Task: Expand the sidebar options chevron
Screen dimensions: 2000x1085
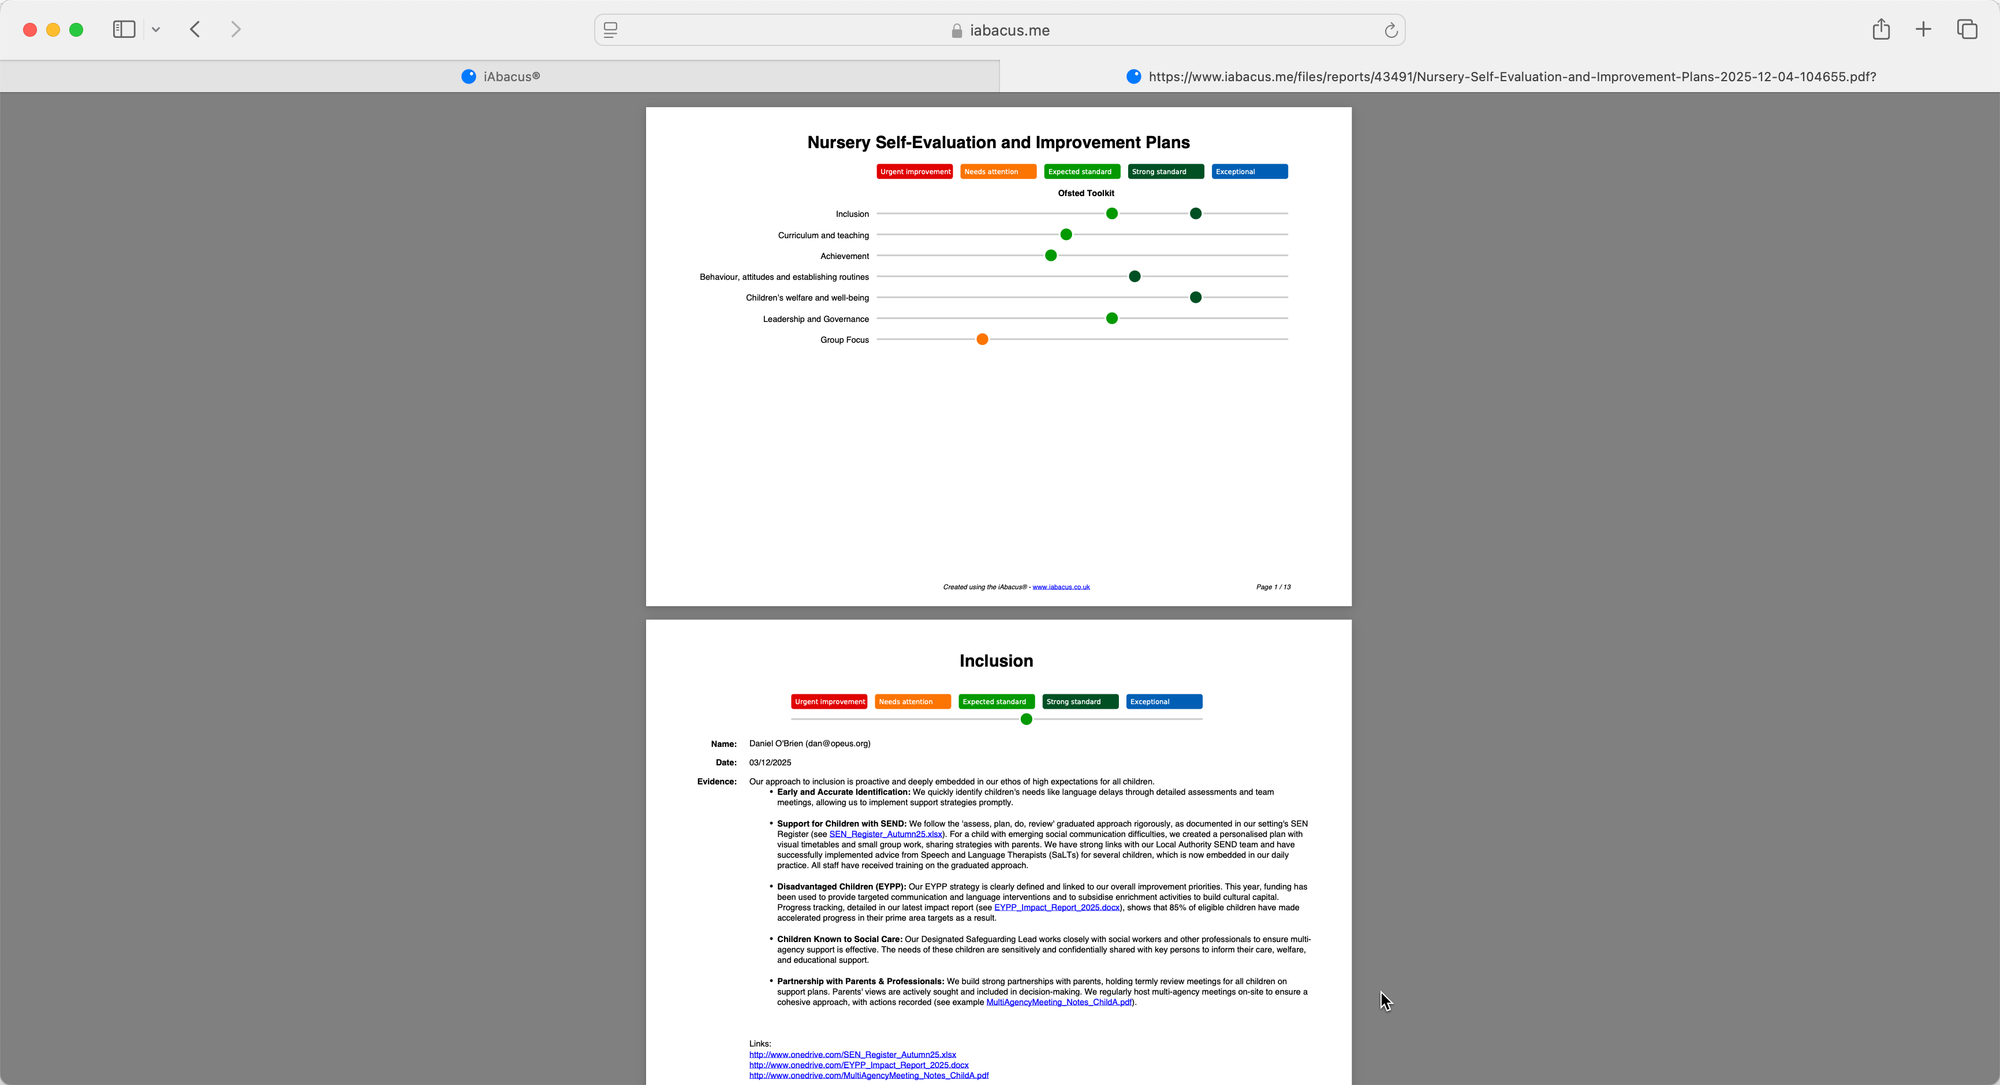Action: [x=156, y=30]
